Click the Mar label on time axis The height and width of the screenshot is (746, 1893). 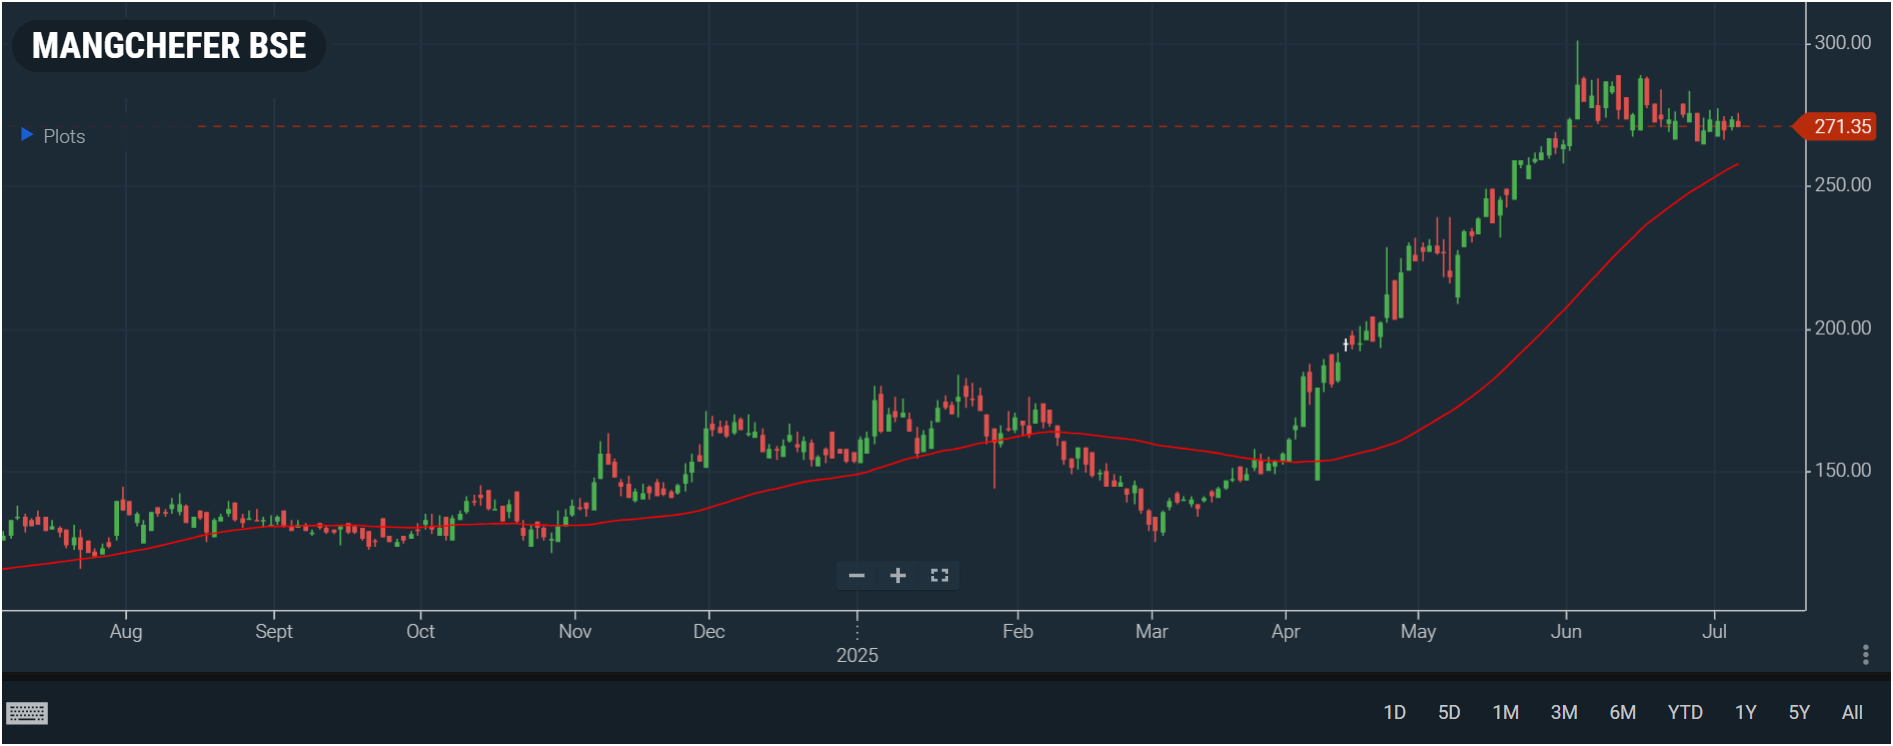(1152, 631)
